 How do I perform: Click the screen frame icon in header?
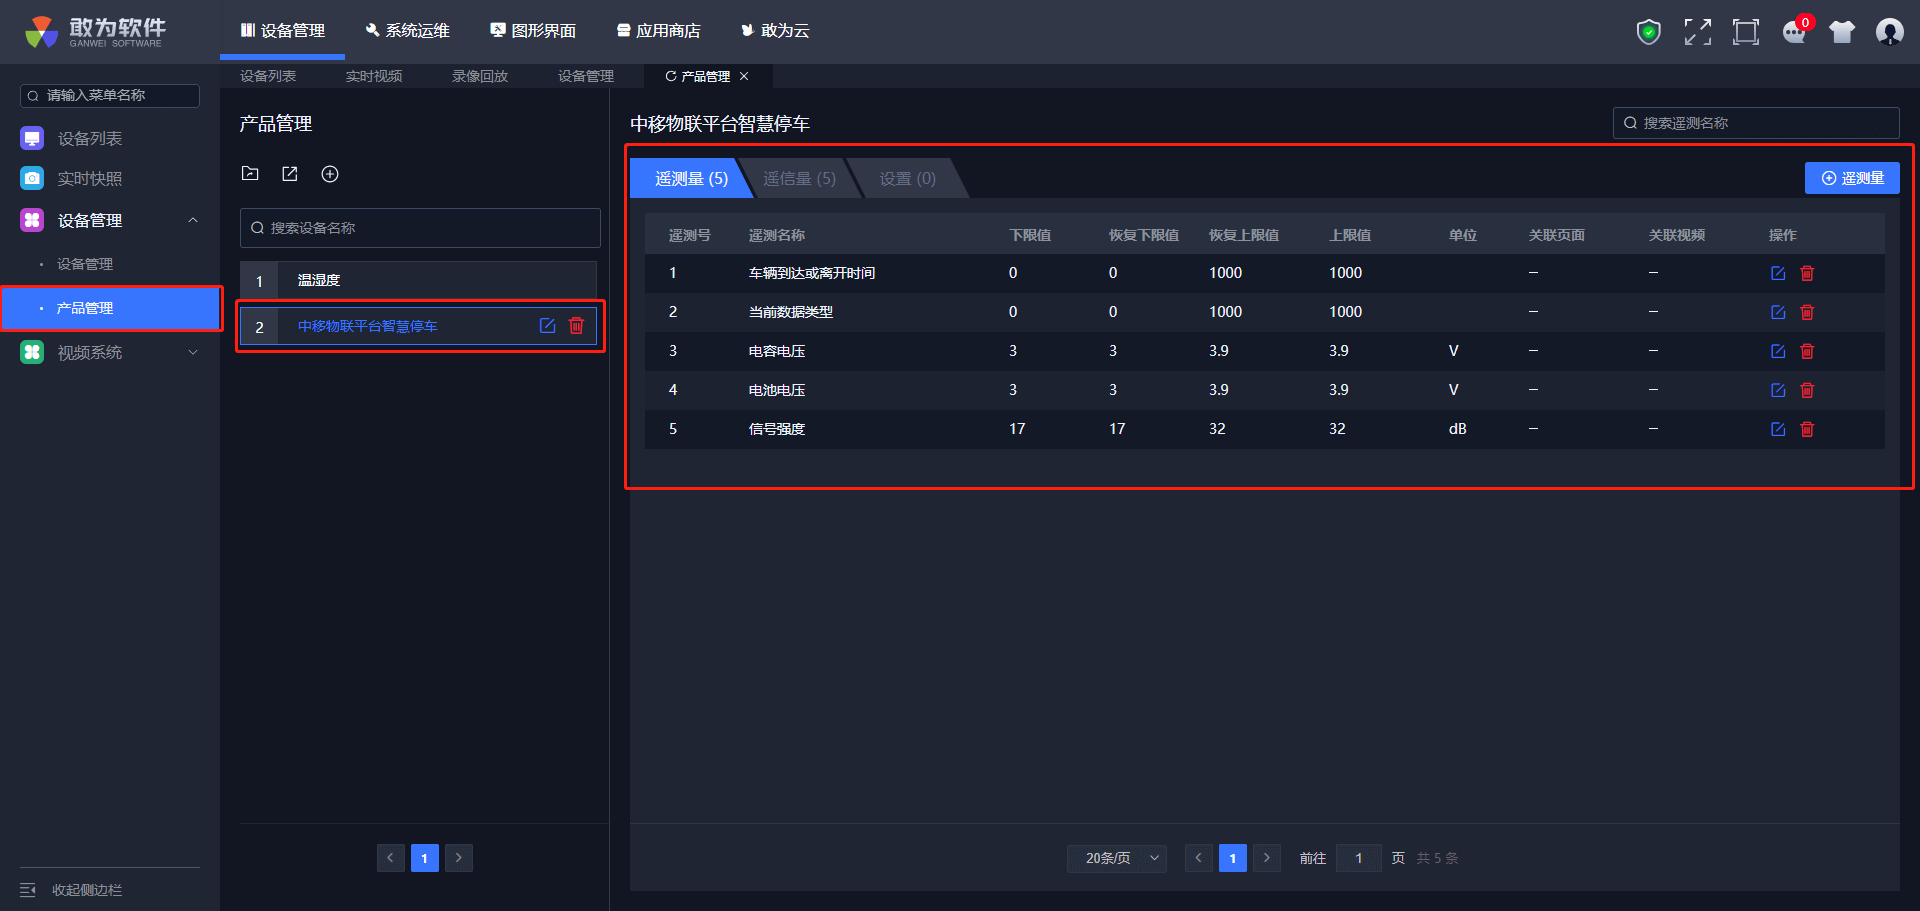click(1746, 32)
